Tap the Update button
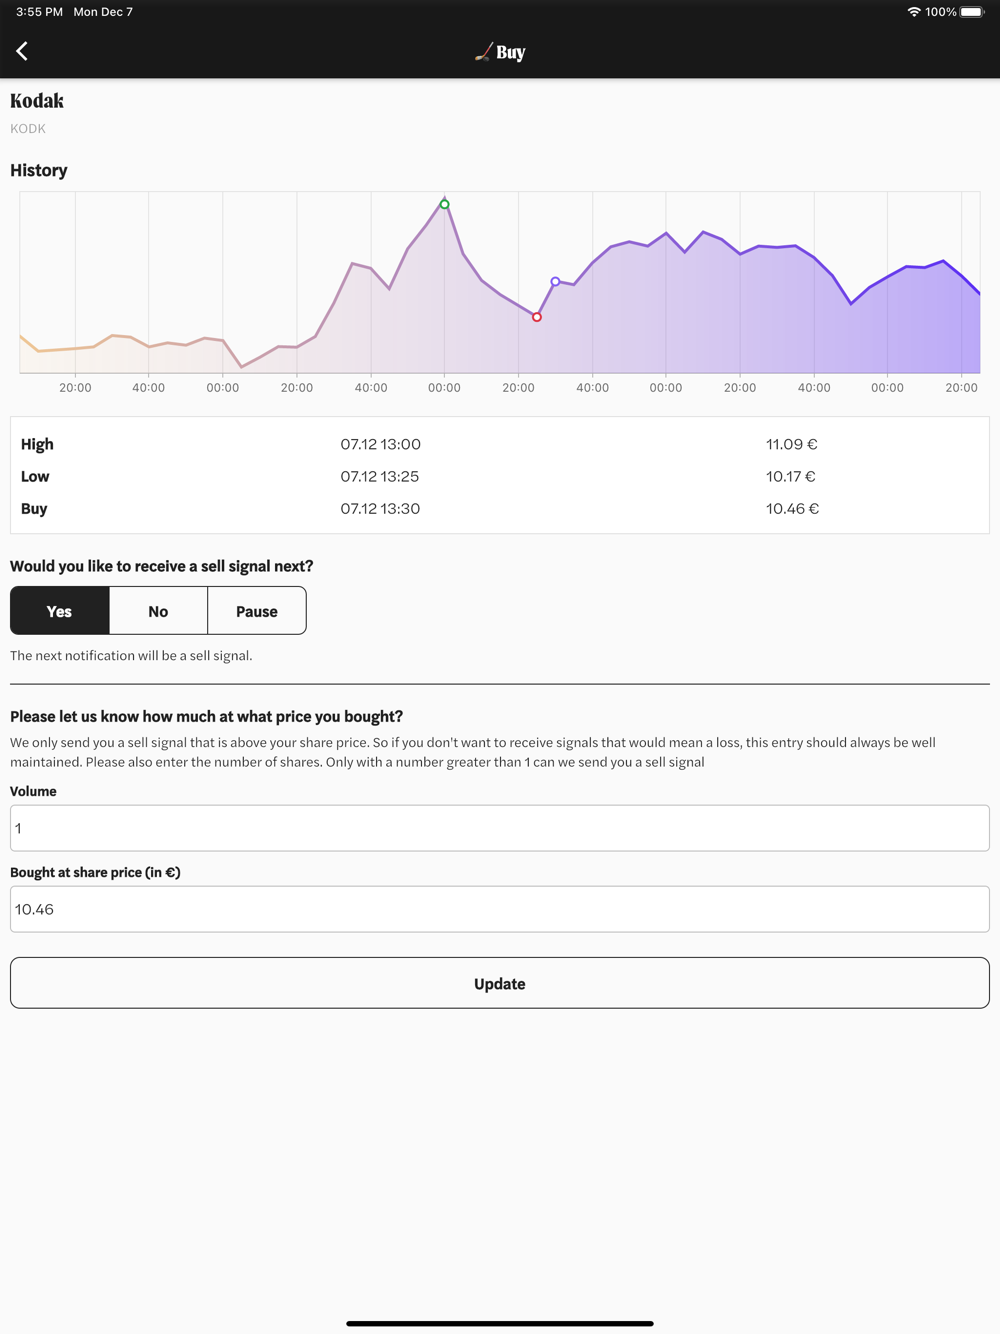Image resolution: width=1000 pixels, height=1334 pixels. point(500,983)
